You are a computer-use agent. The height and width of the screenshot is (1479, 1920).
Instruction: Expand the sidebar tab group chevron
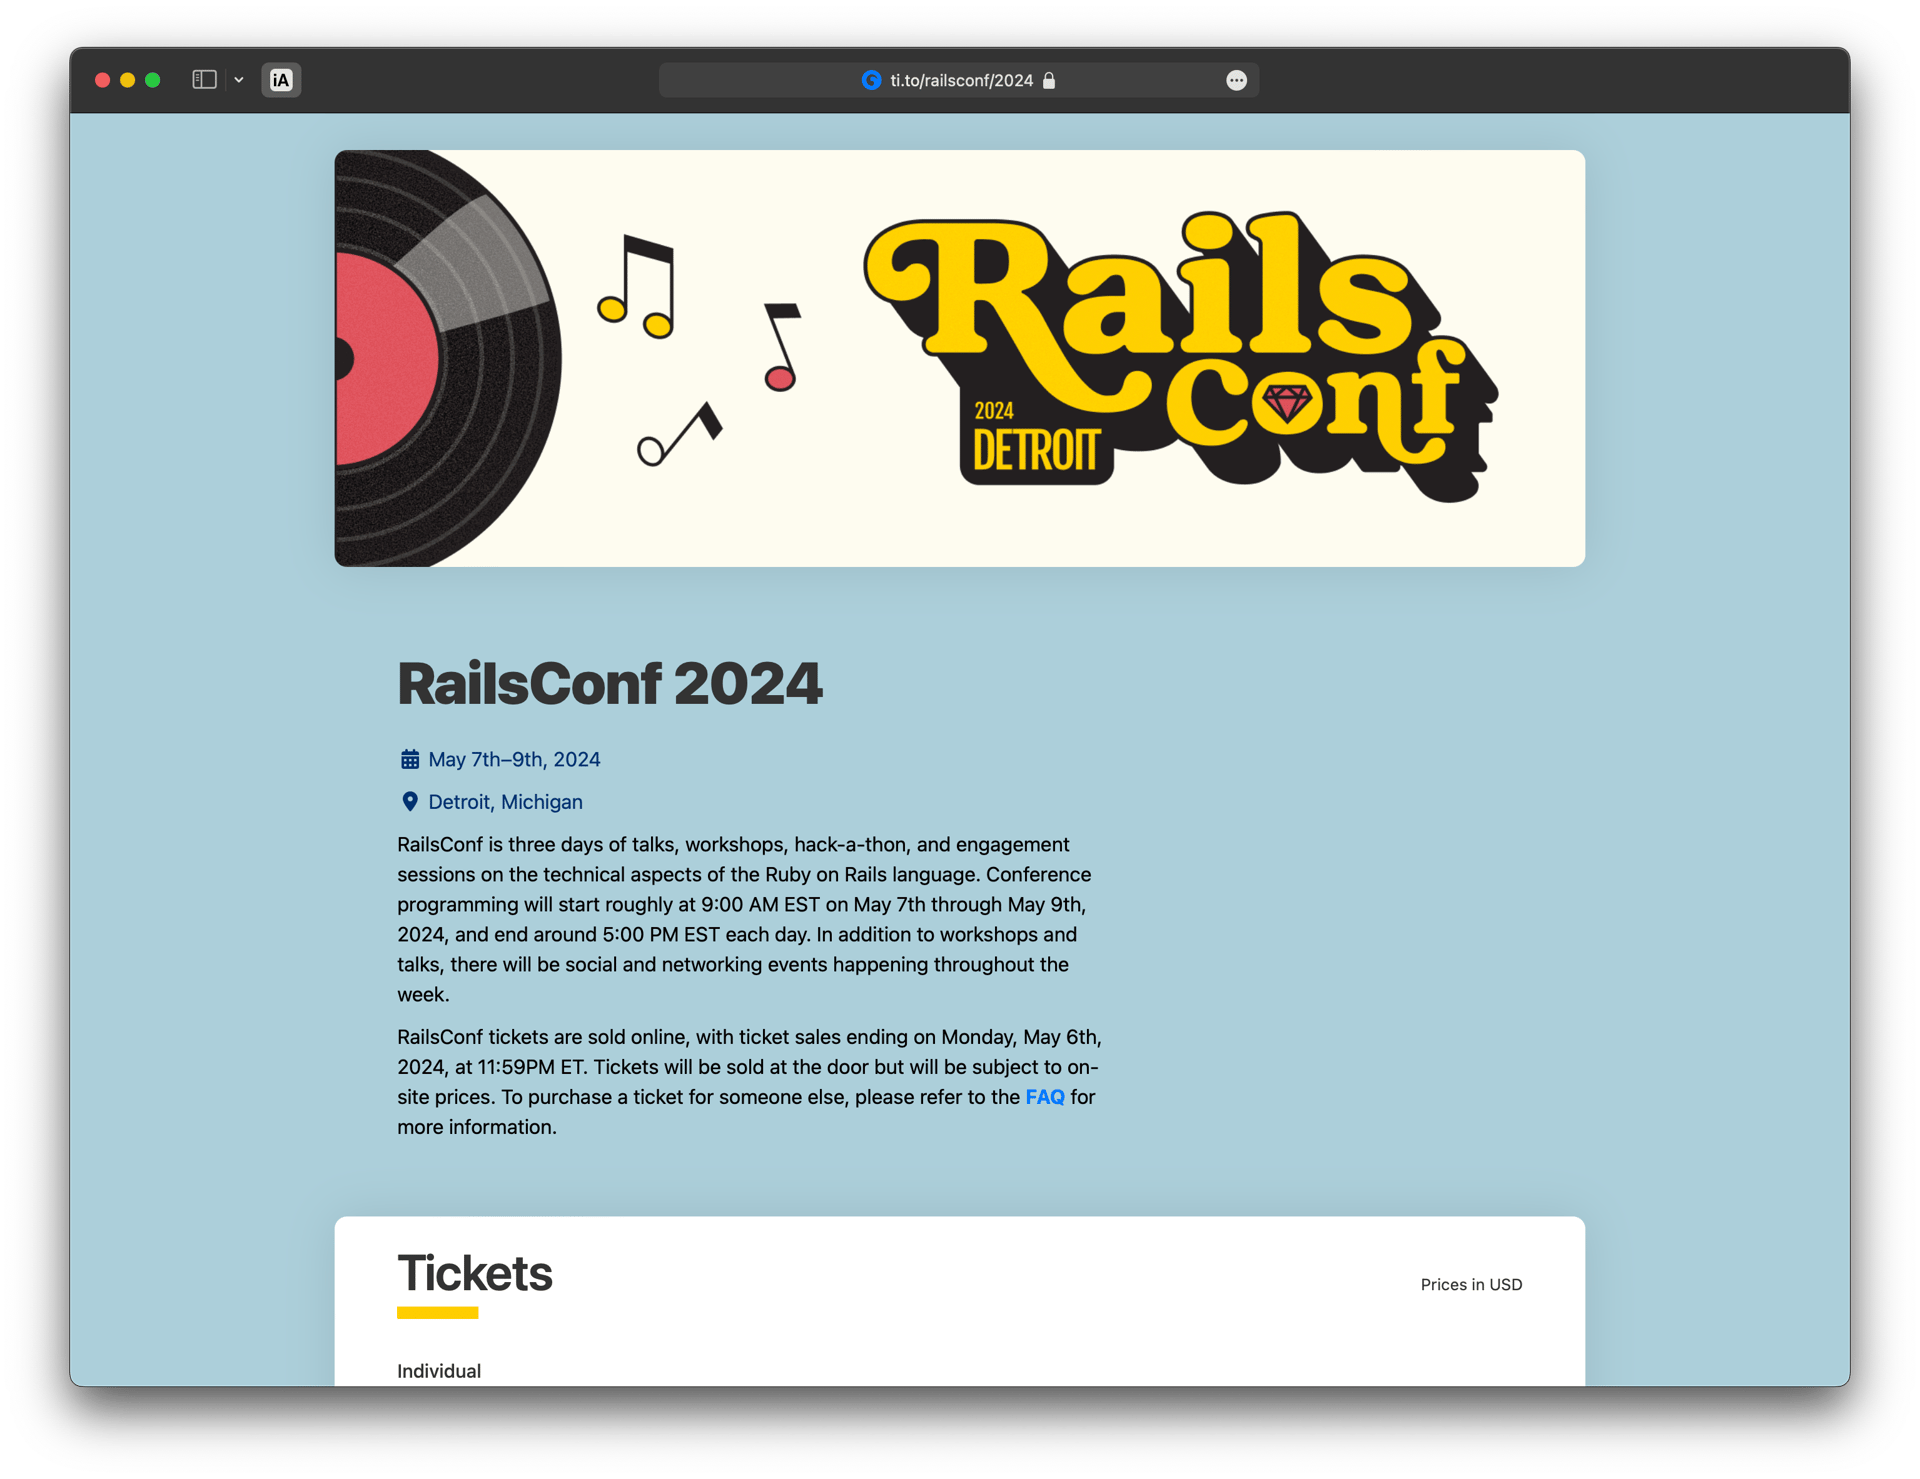[239, 80]
